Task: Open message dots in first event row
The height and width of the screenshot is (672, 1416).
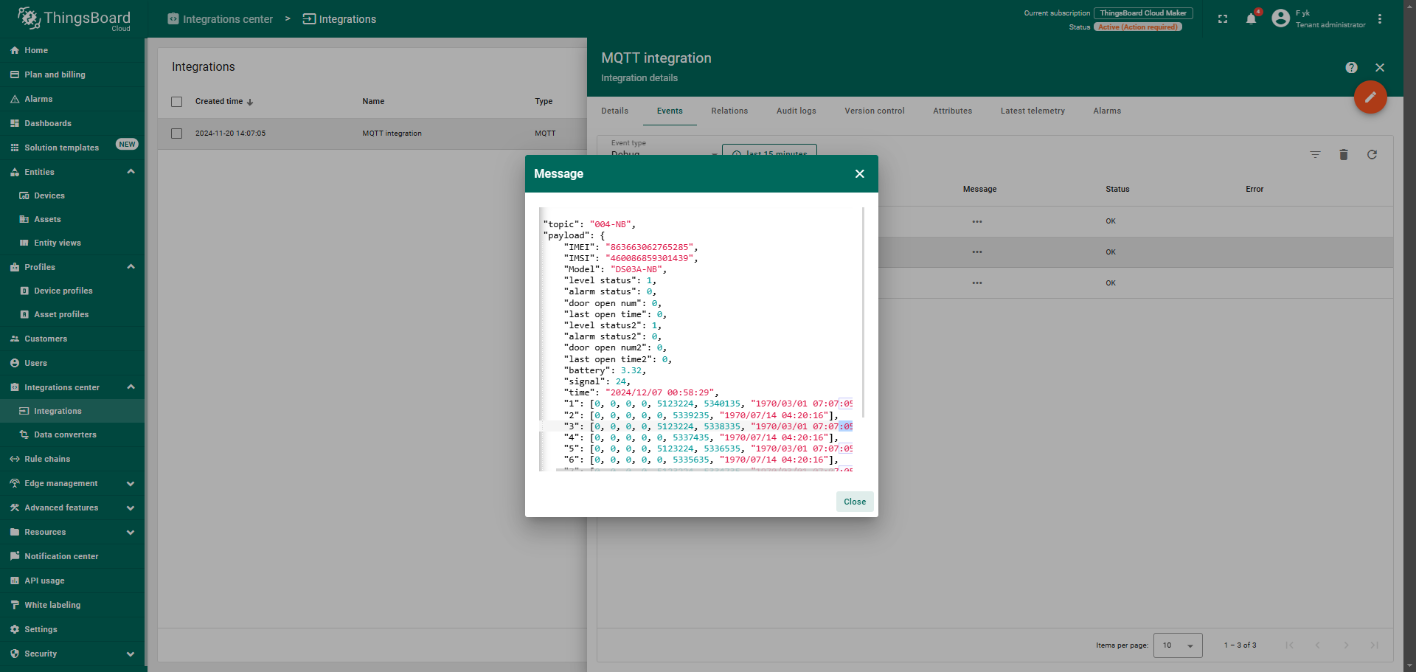Action: pyautogui.click(x=977, y=221)
